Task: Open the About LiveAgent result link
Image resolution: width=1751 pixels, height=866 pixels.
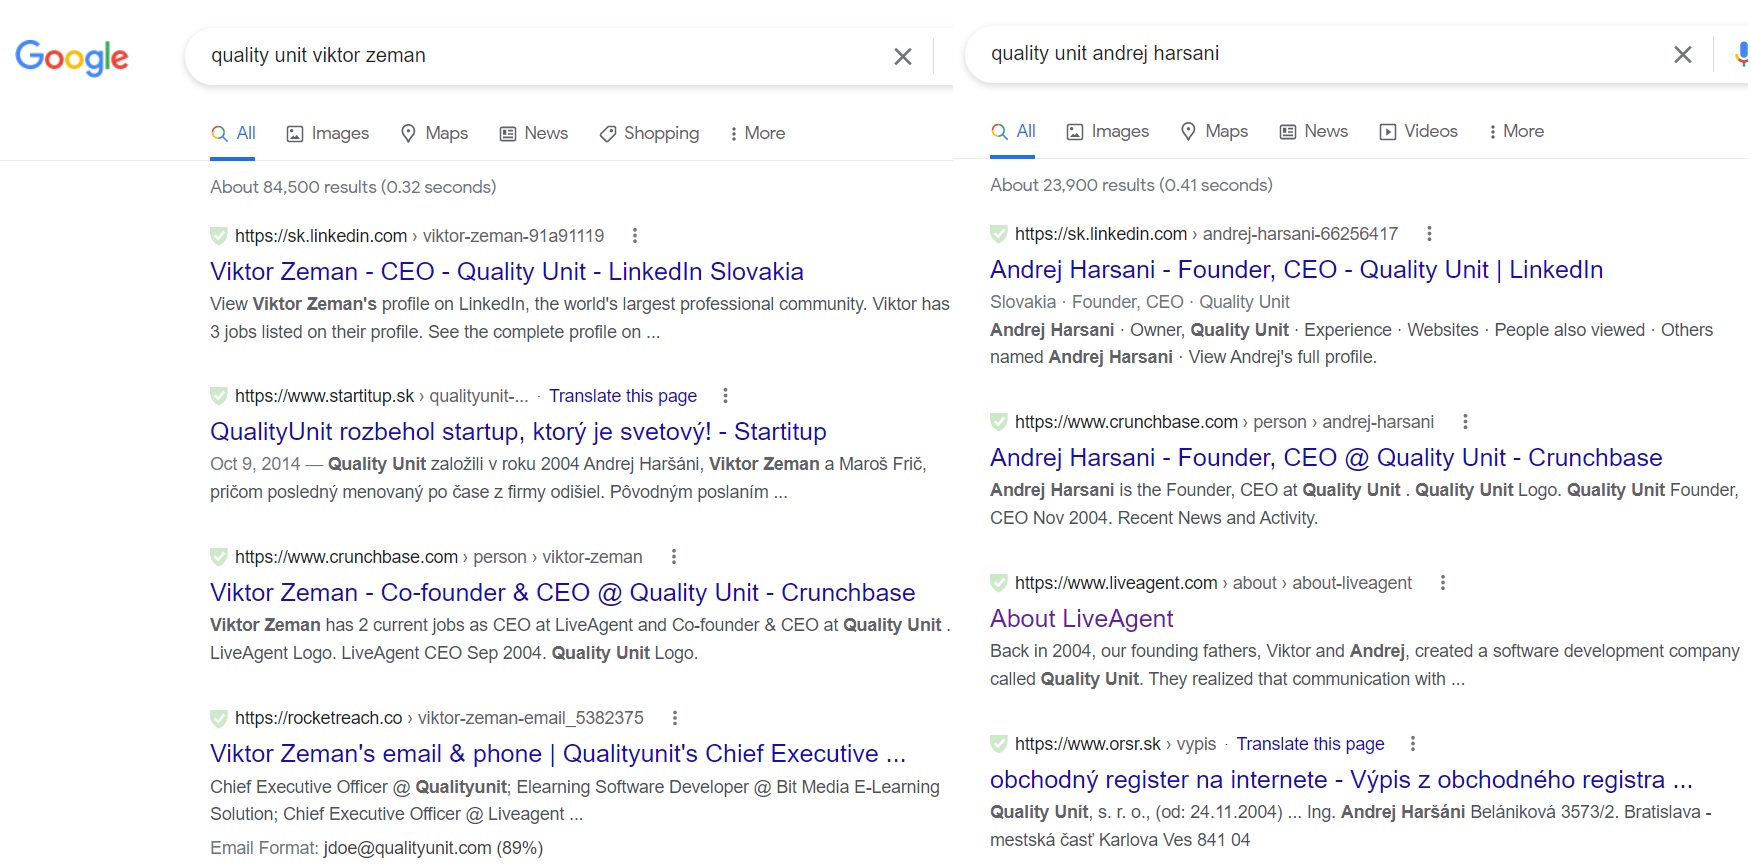Action: (x=1081, y=619)
